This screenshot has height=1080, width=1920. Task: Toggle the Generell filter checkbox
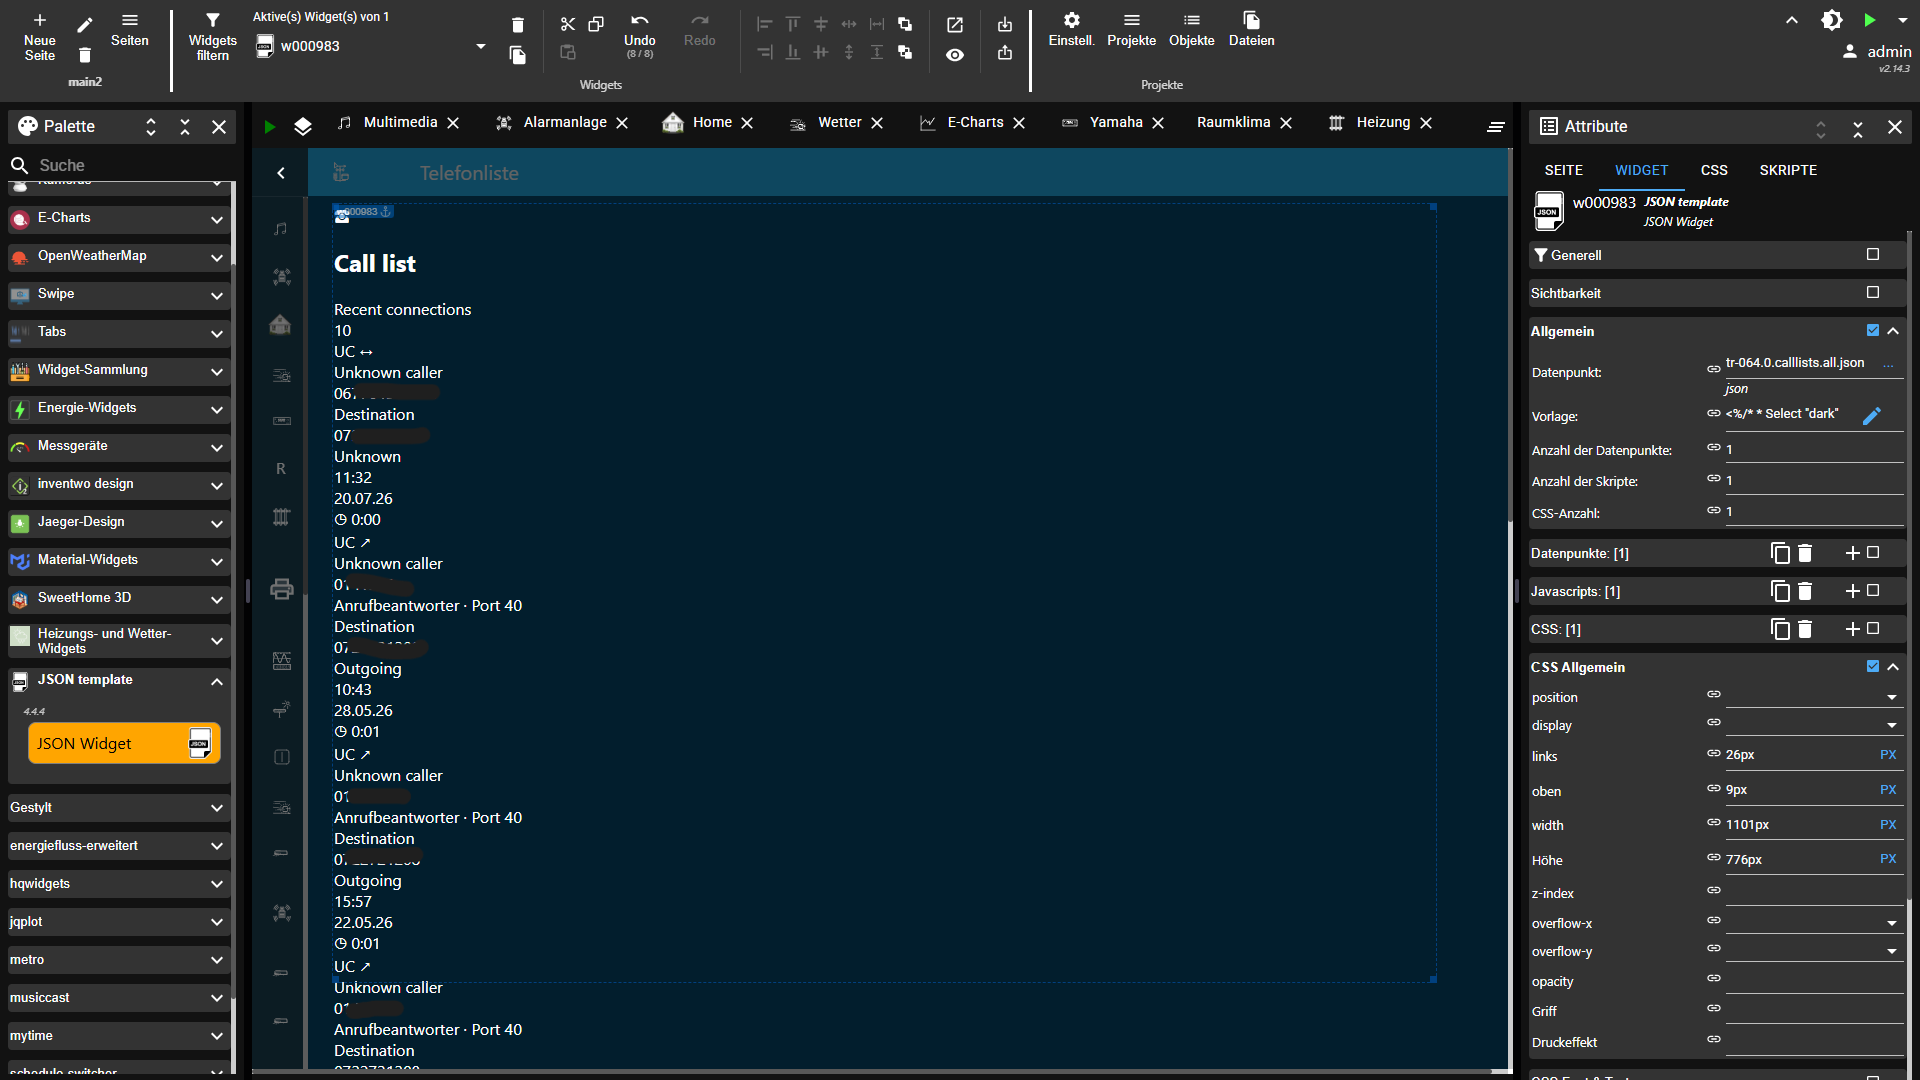click(1873, 254)
